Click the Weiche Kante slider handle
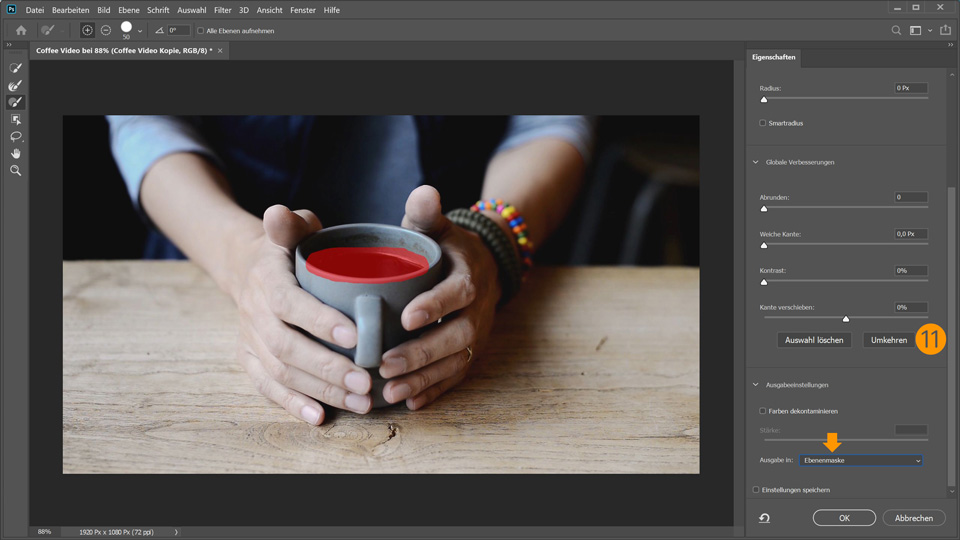 coord(763,246)
